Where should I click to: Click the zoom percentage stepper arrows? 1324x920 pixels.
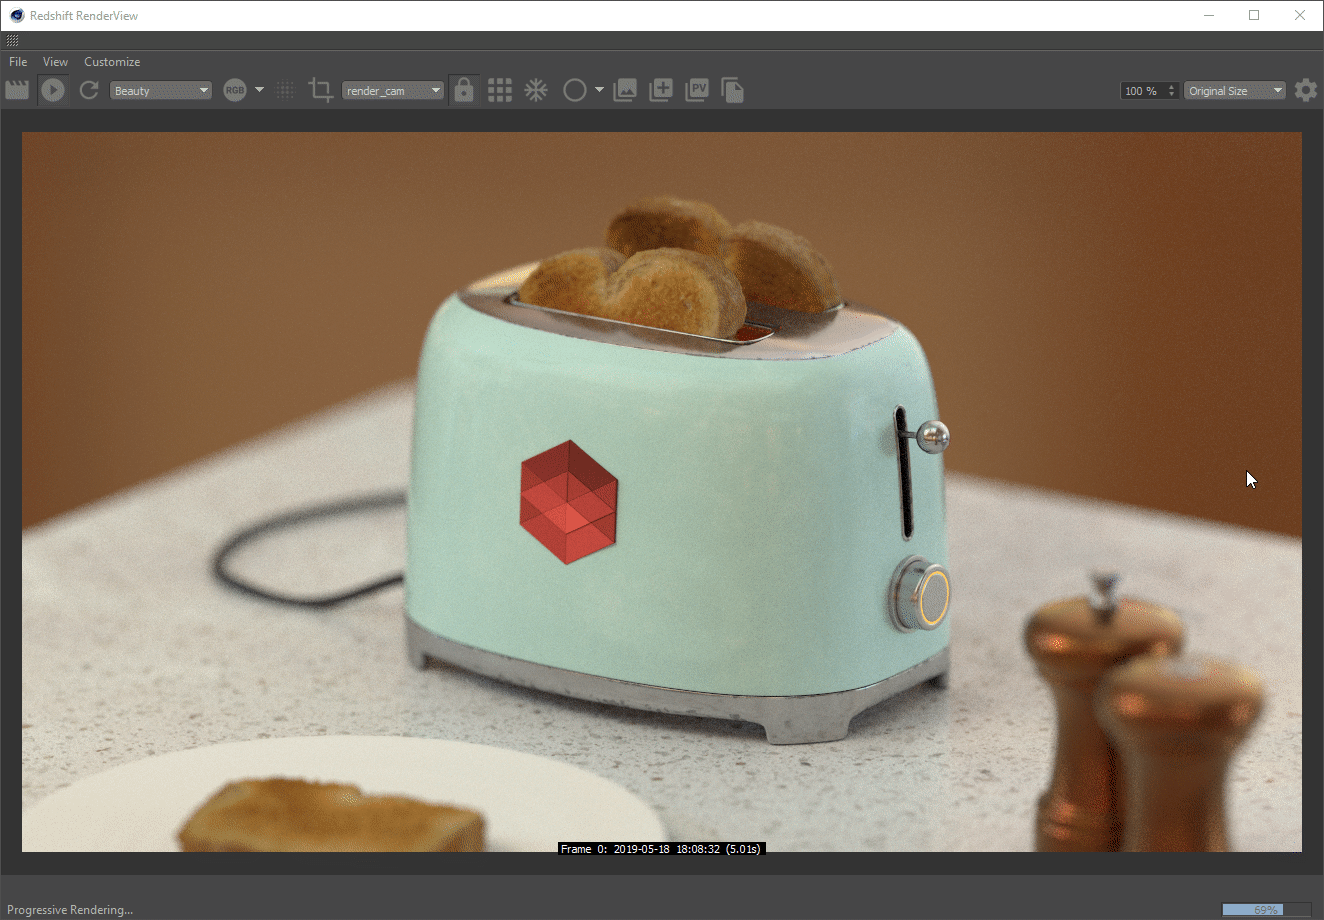click(x=1172, y=91)
